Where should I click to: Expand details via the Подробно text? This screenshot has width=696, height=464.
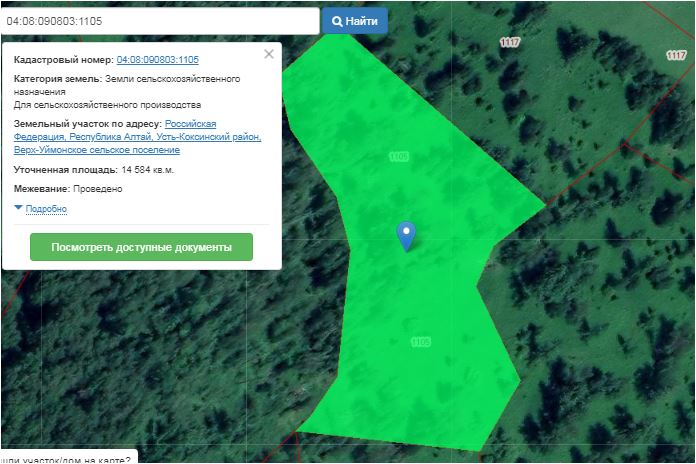click(x=46, y=209)
